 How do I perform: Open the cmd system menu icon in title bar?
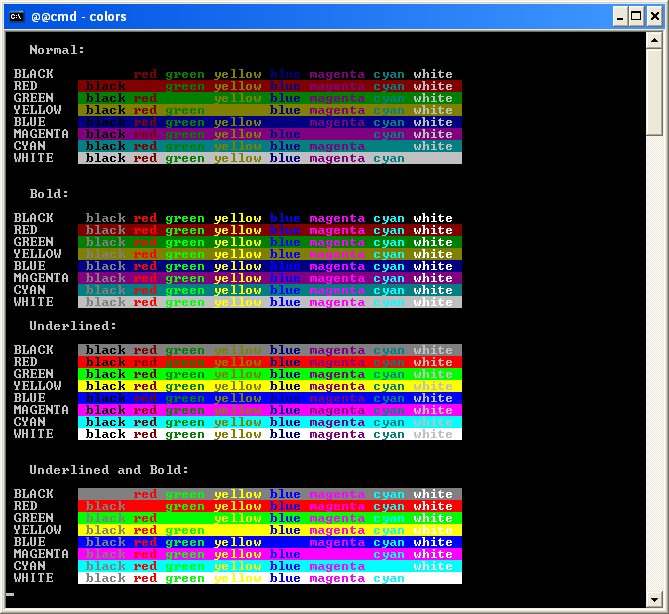click(x=16, y=16)
